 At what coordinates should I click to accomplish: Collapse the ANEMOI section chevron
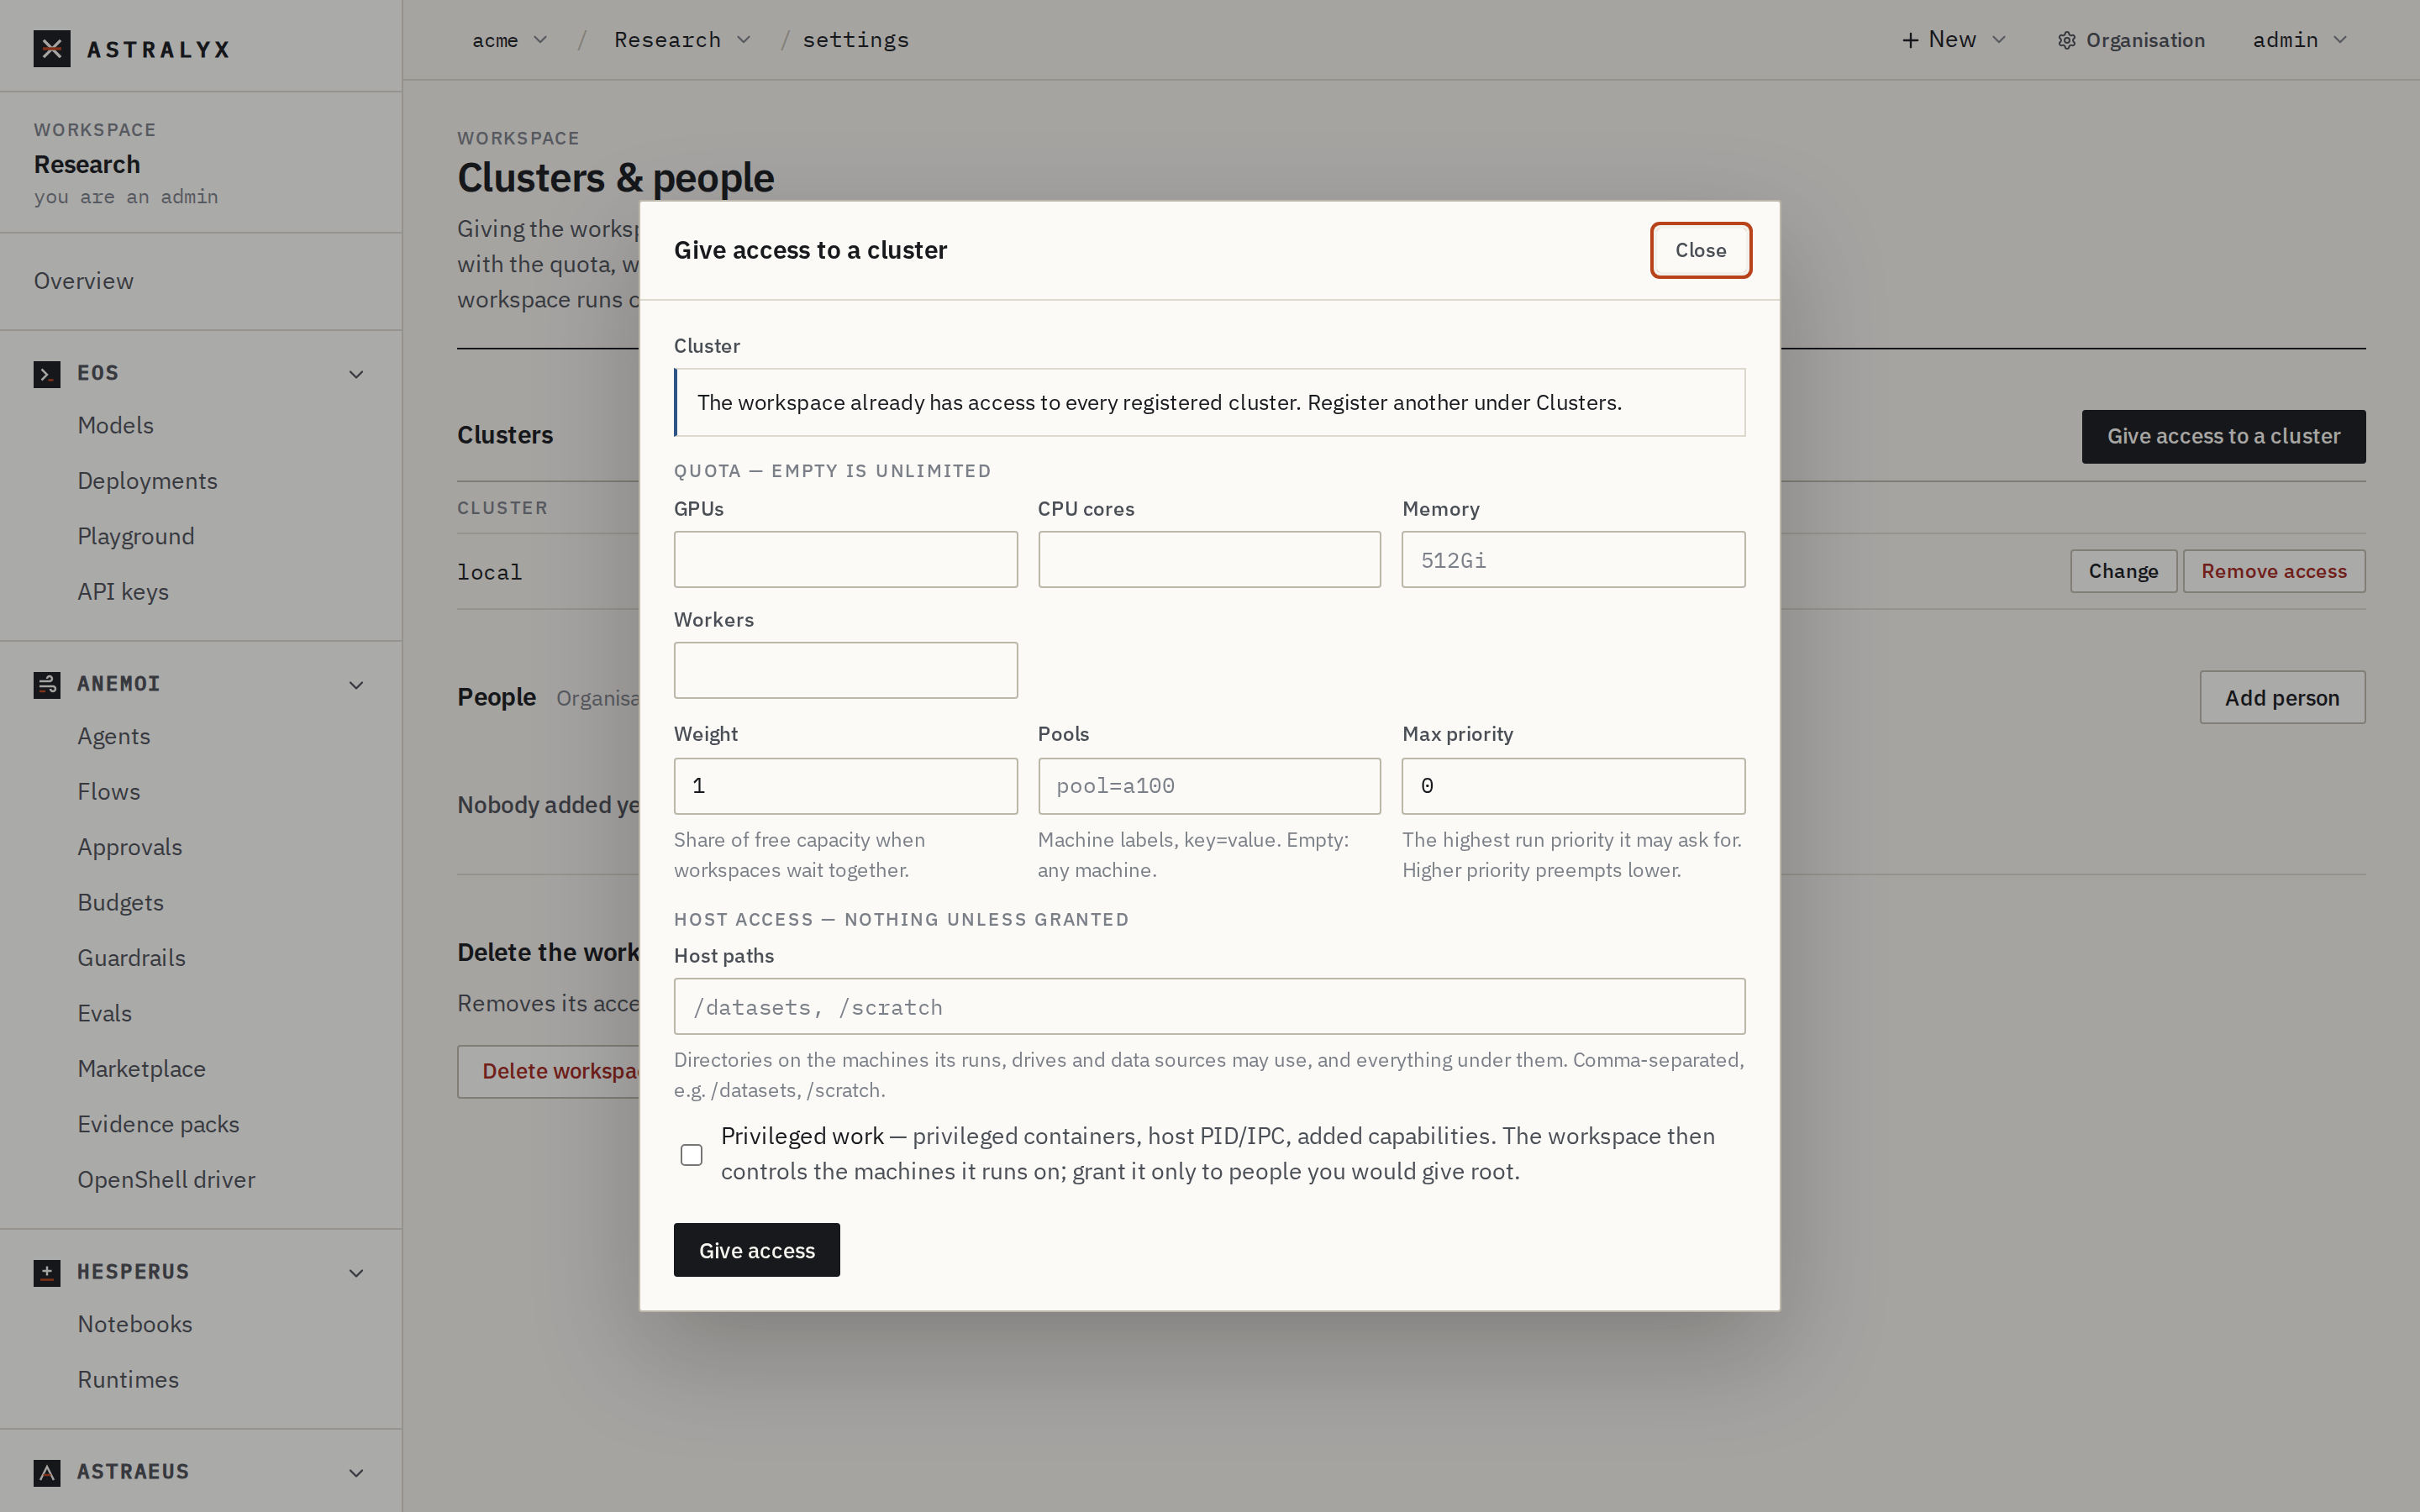tap(356, 685)
